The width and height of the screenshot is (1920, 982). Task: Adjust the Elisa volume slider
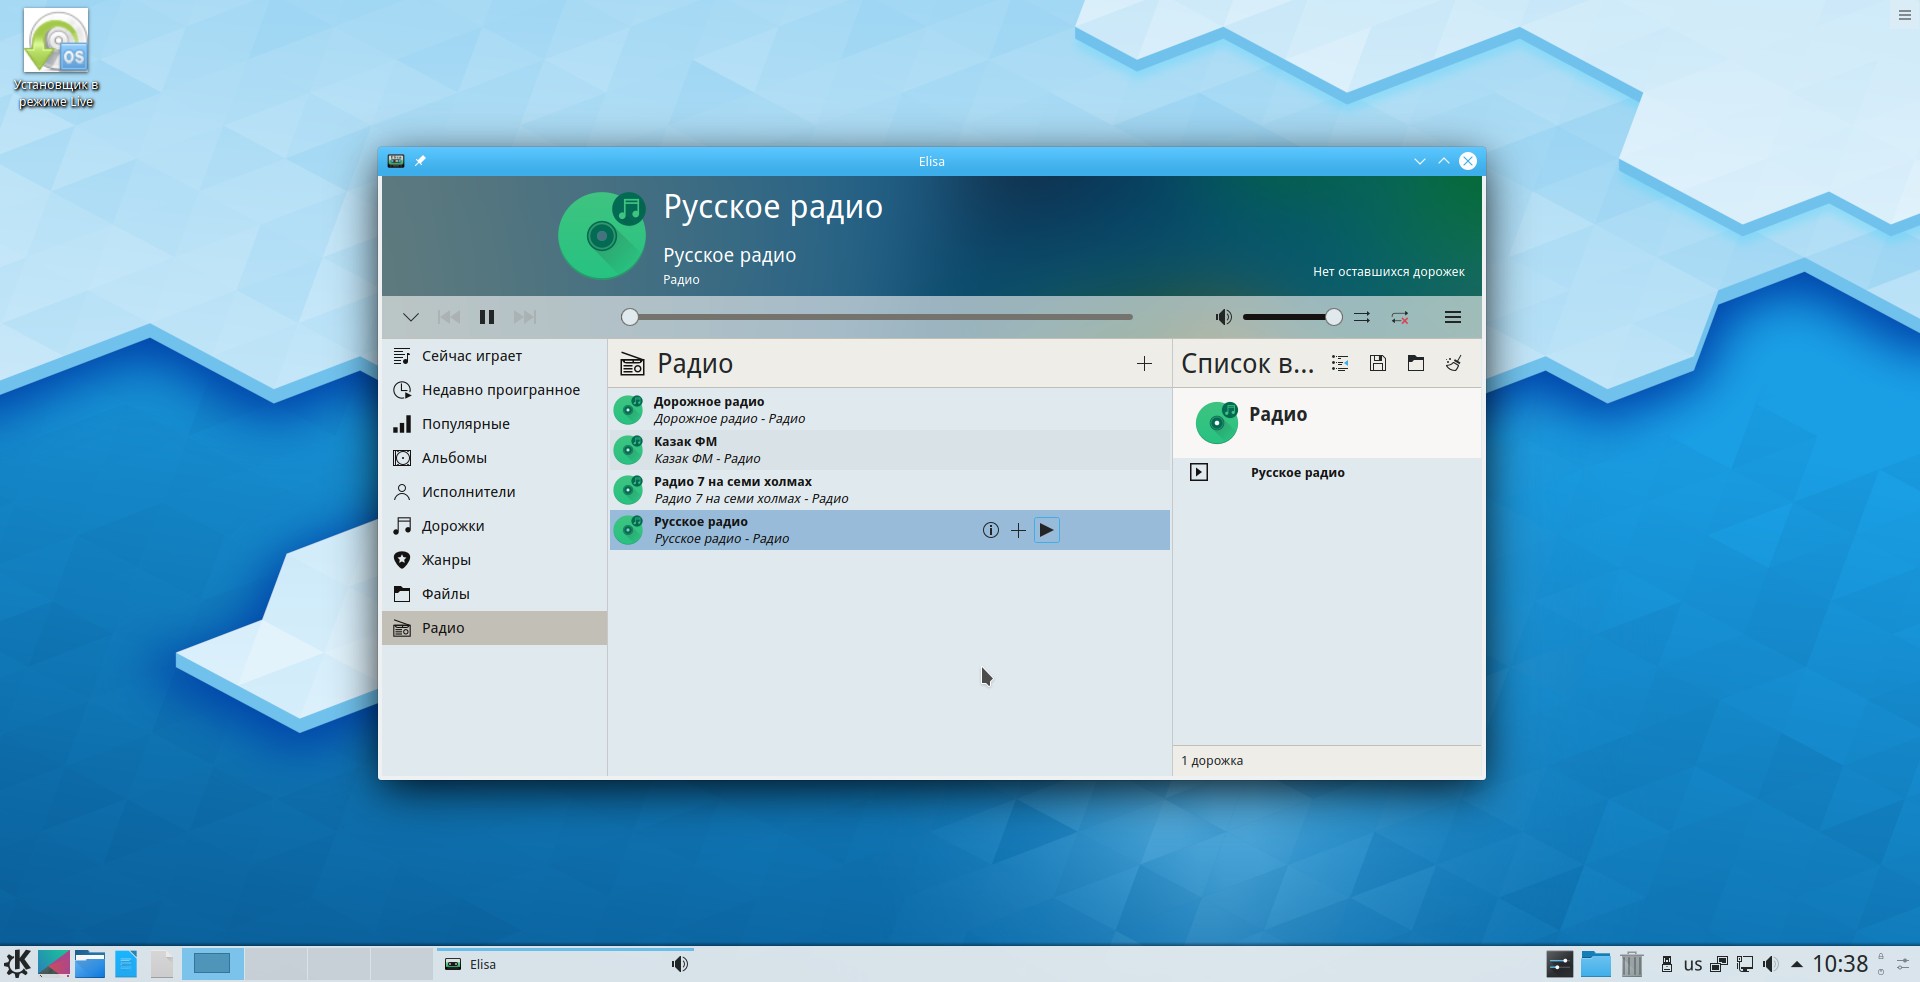tap(1292, 317)
